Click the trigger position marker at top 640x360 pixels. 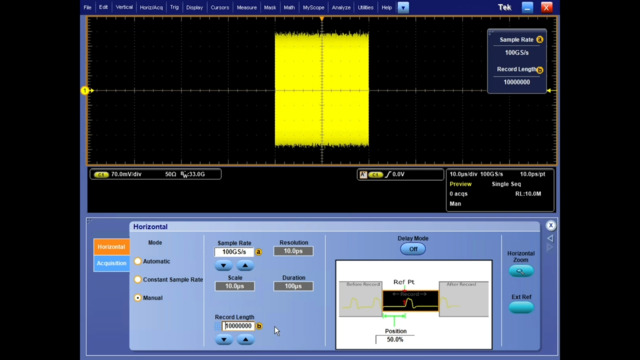[x=322, y=19]
